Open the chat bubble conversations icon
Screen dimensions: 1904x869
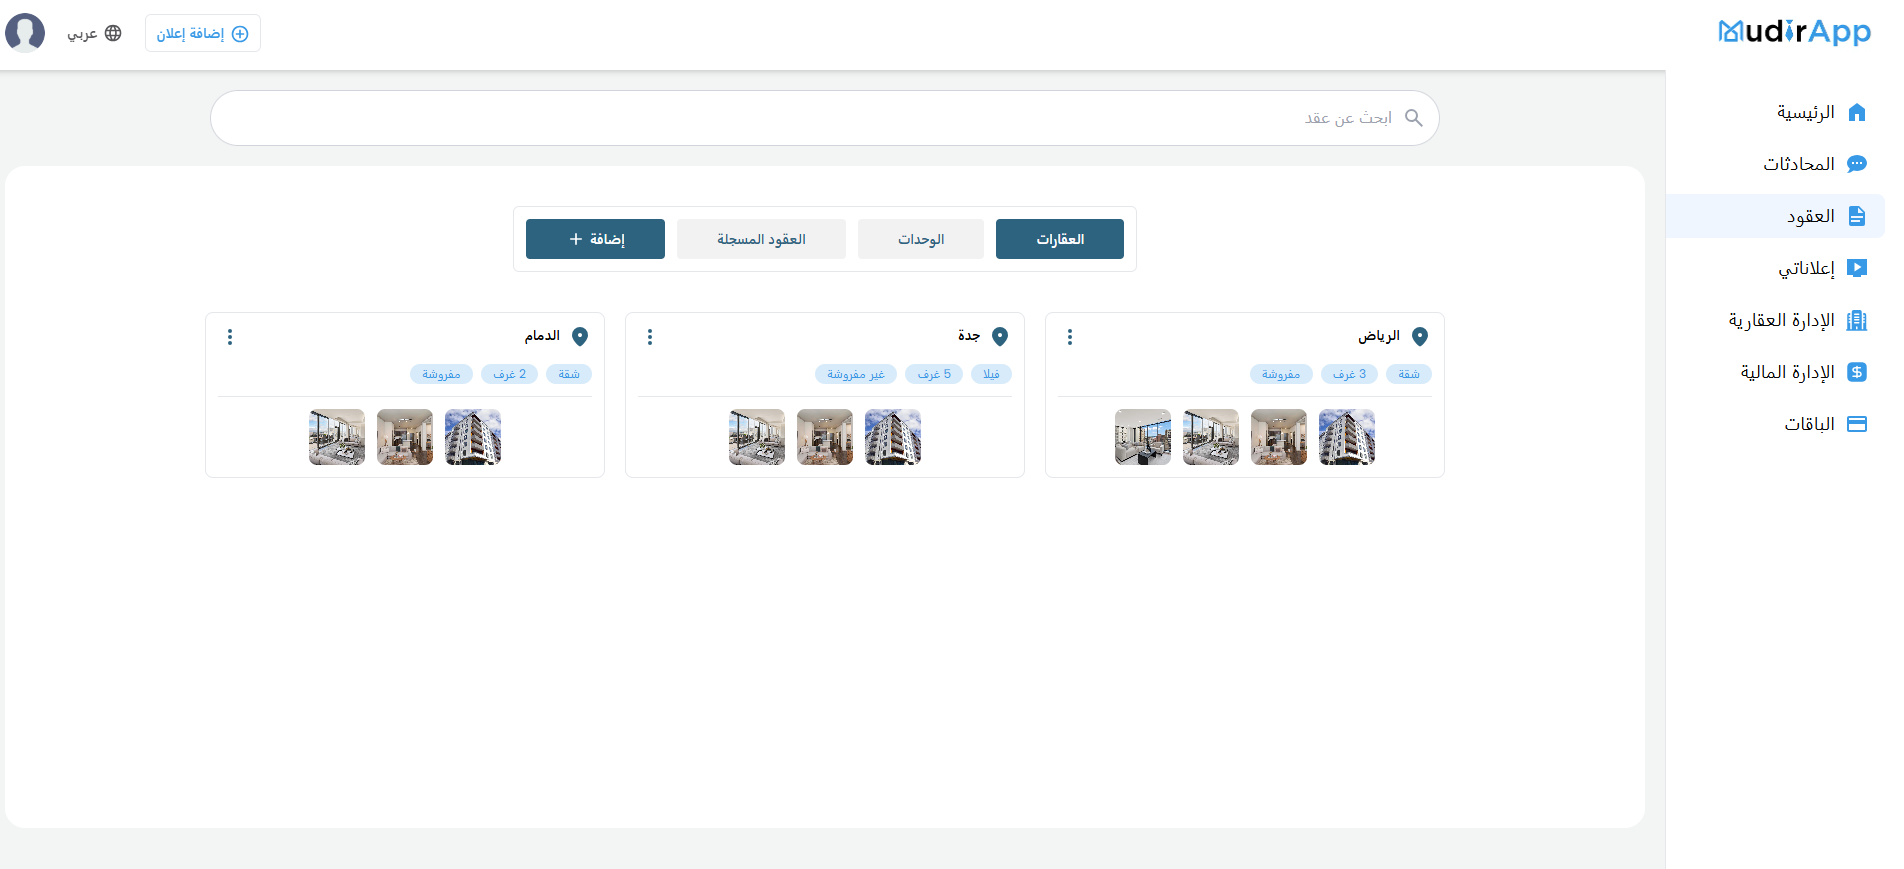[x=1856, y=164]
